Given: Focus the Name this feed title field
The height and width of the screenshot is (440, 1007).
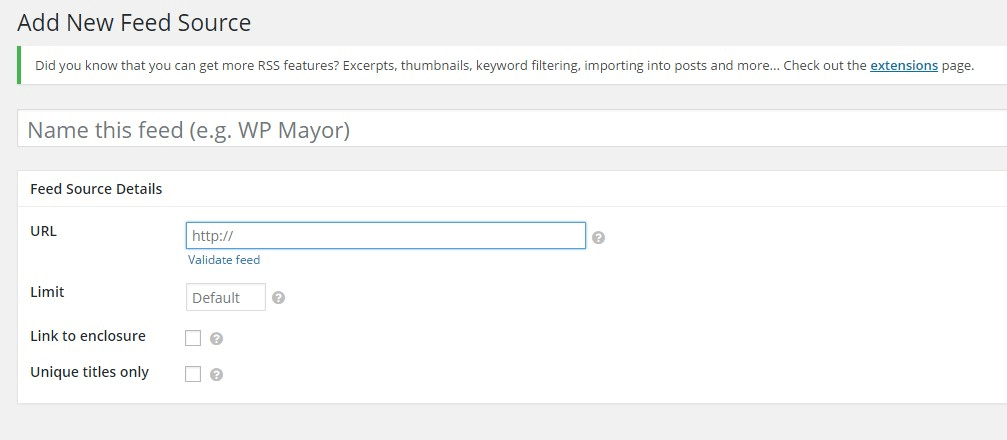Looking at the screenshot, I should [x=500, y=130].
